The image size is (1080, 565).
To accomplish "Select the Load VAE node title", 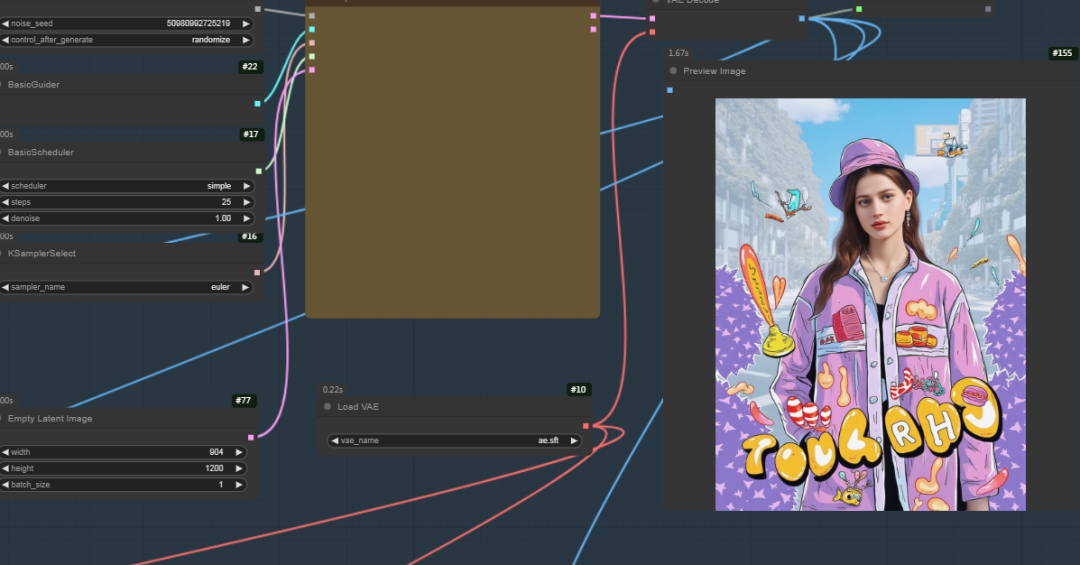I will 358,407.
